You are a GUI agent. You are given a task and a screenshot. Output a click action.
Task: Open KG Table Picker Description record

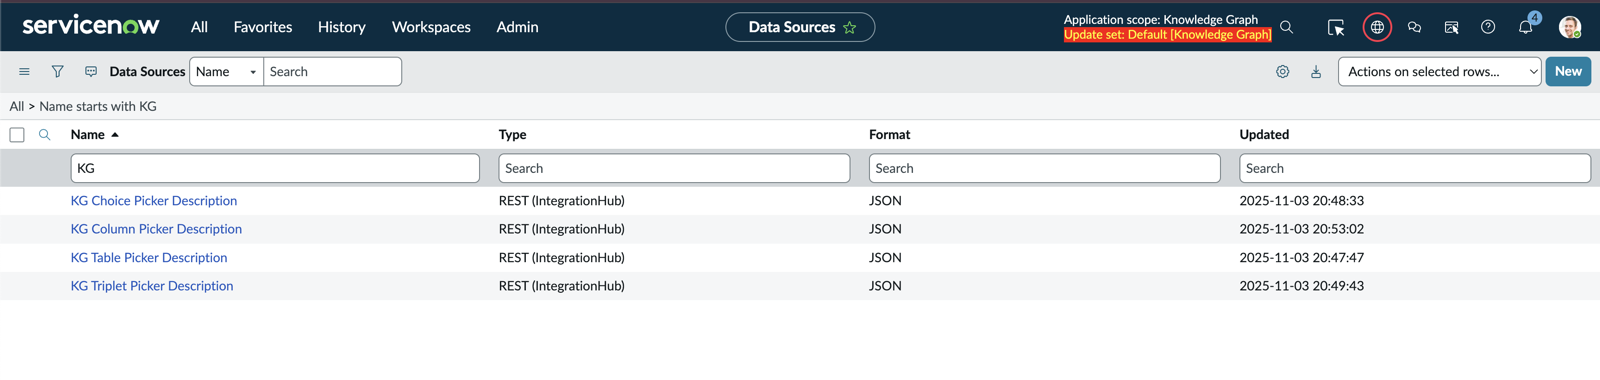149,258
